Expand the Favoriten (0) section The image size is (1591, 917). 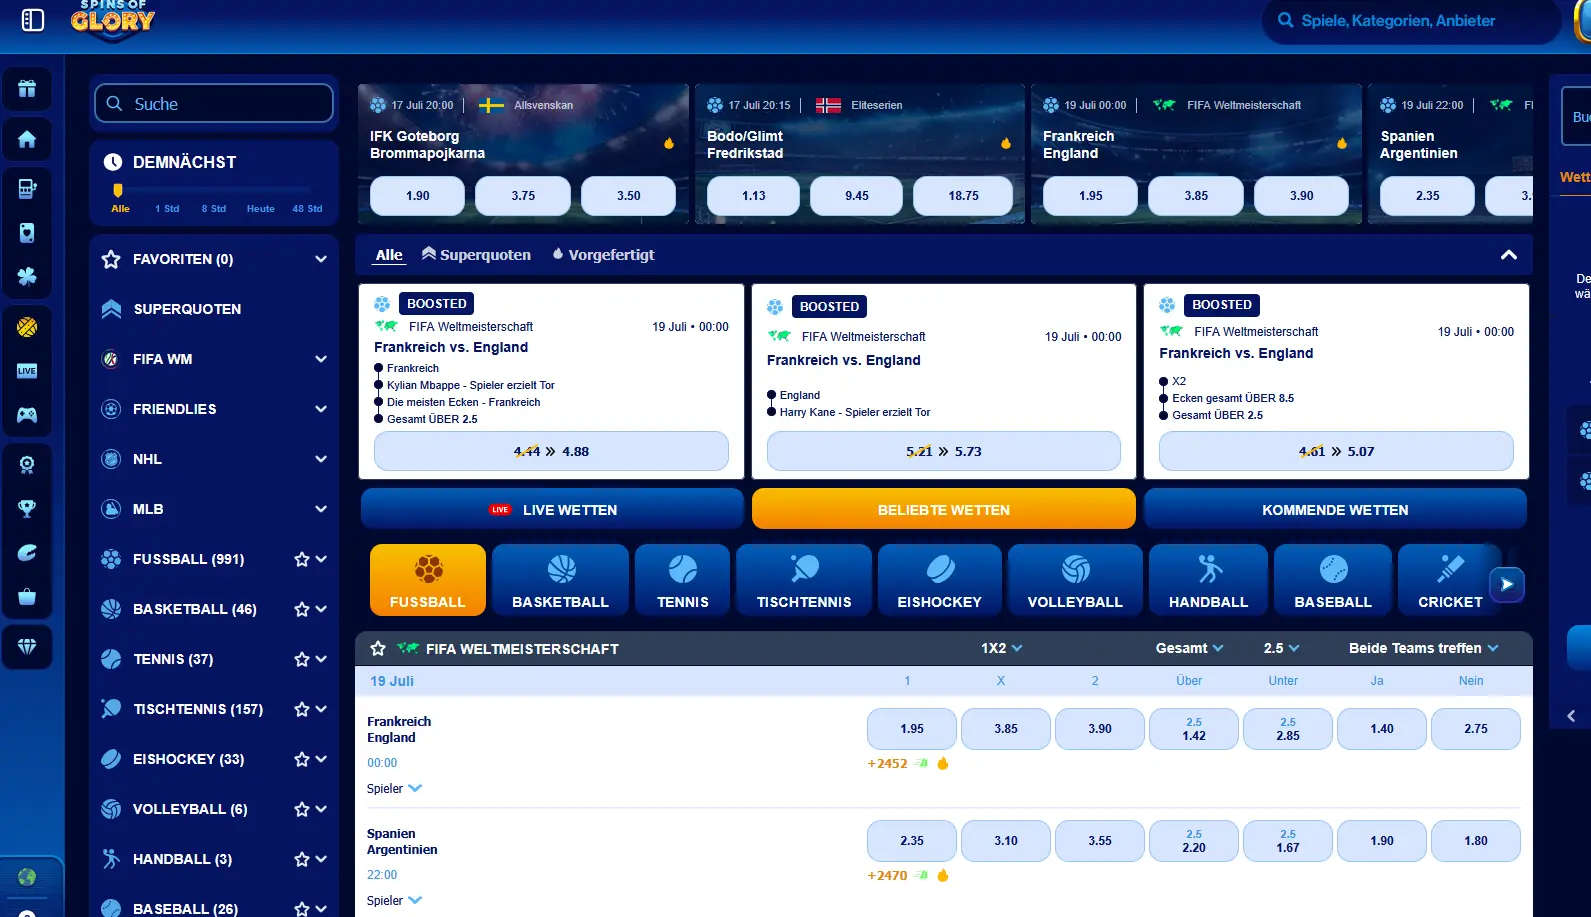click(321, 259)
